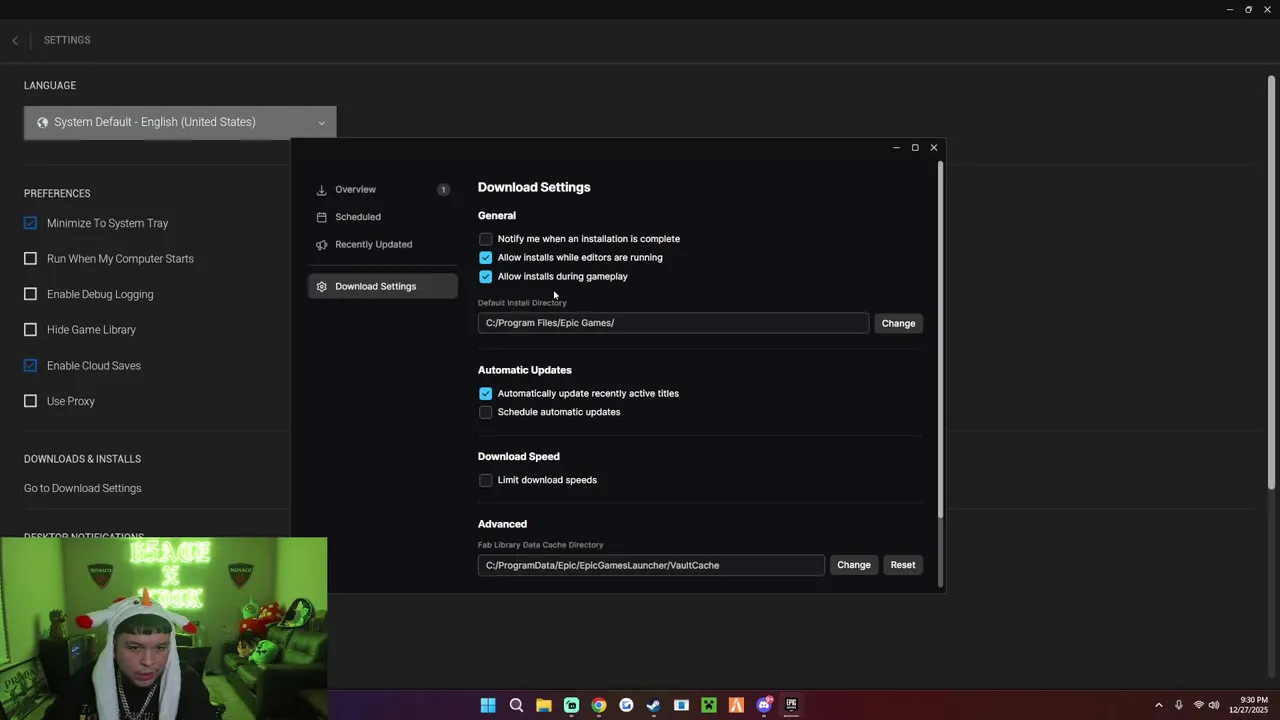
Task: Click the Overview download icon in sidebar
Action: pos(321,190)
